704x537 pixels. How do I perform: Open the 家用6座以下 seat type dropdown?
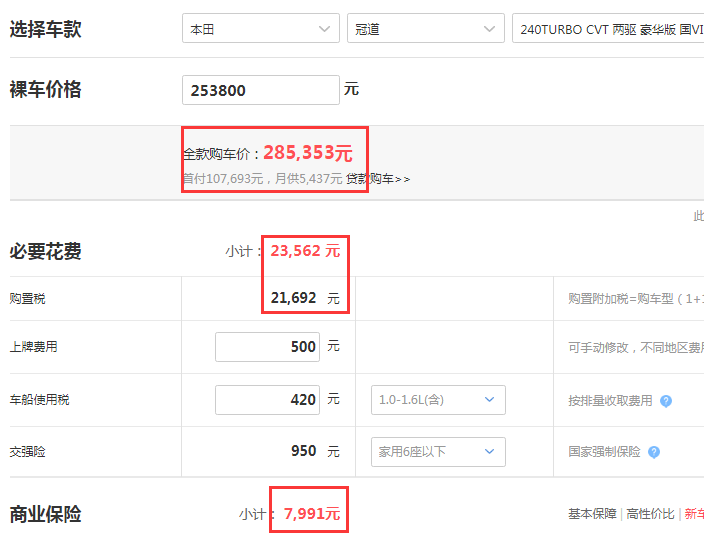(438, 452)
